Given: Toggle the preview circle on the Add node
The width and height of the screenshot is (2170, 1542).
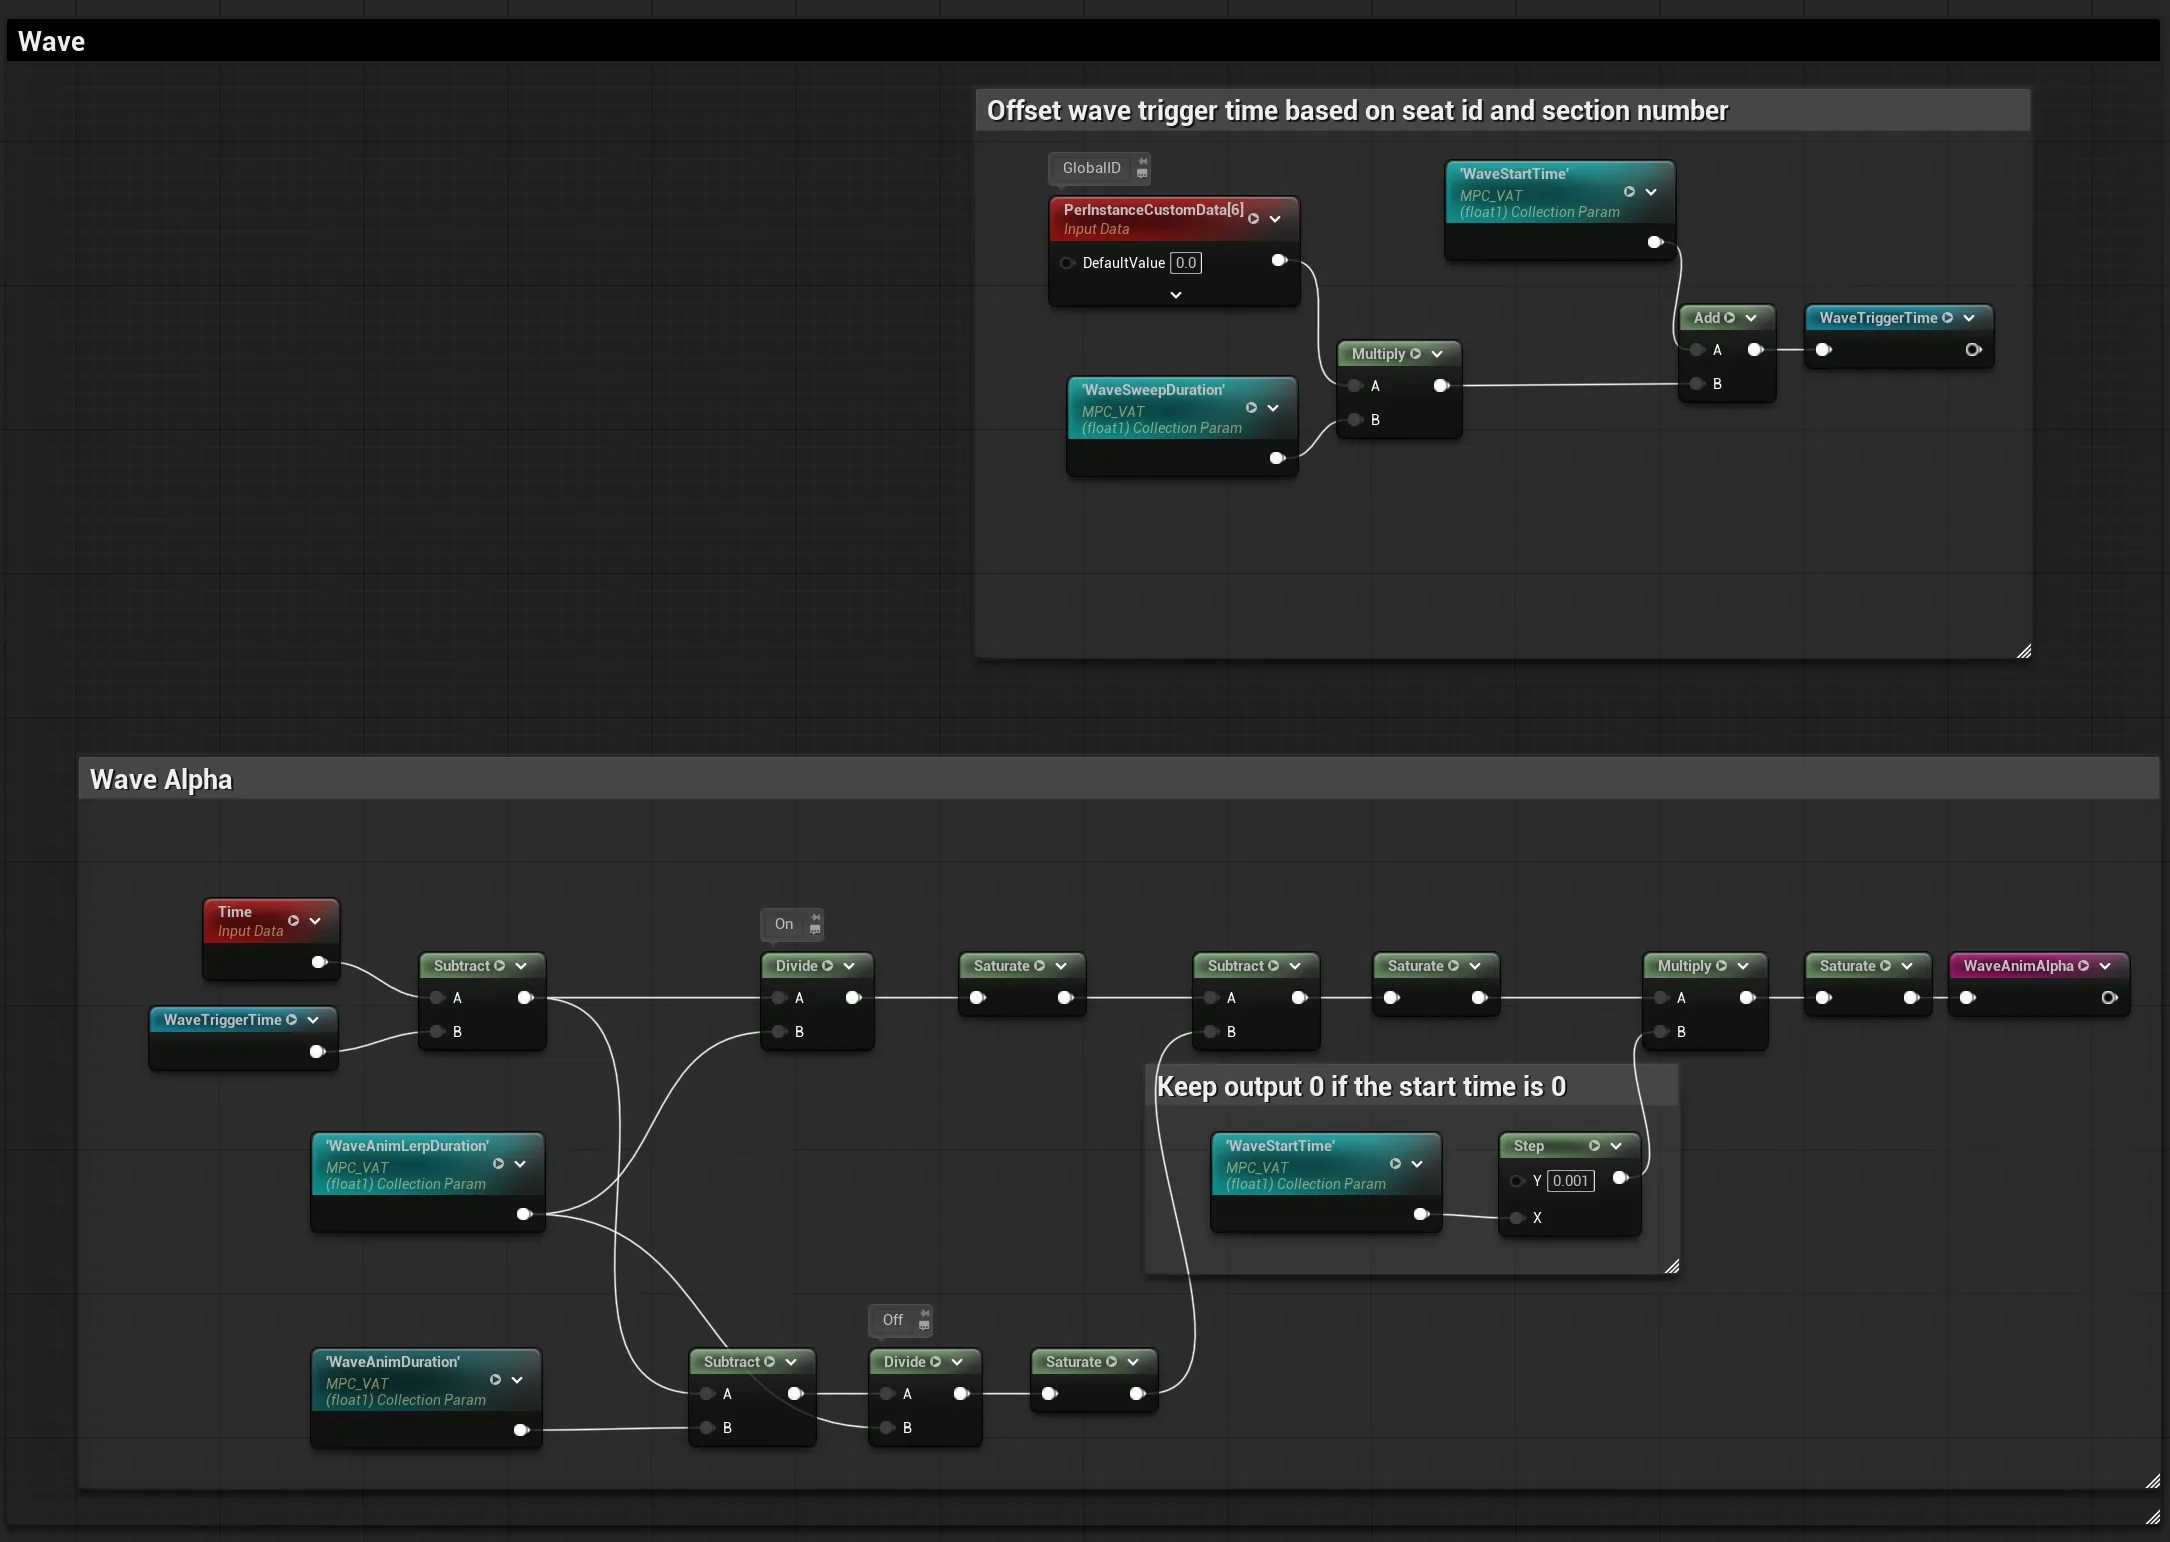Looking at the screenshot, I should coord(1729,318).
